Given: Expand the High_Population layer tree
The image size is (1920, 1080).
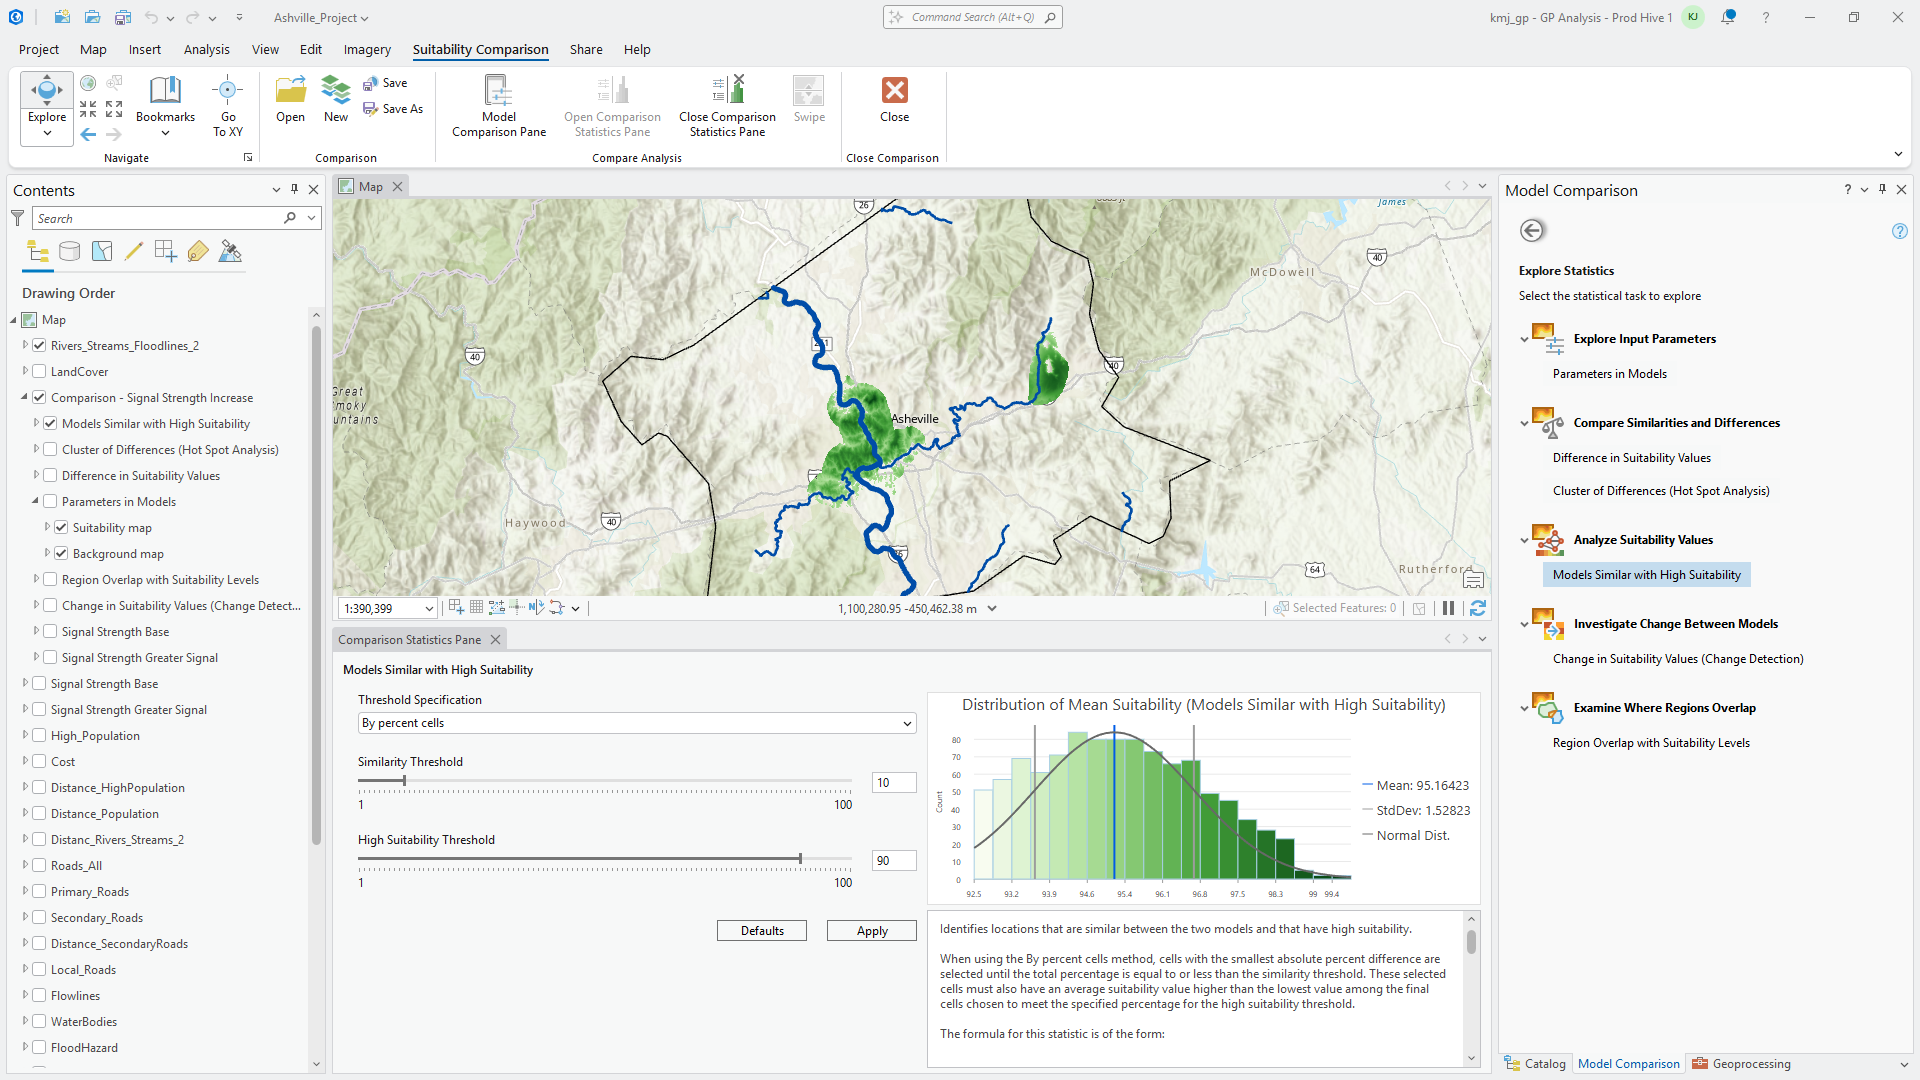Looking at the screenshot, I should tap(25, 736).
